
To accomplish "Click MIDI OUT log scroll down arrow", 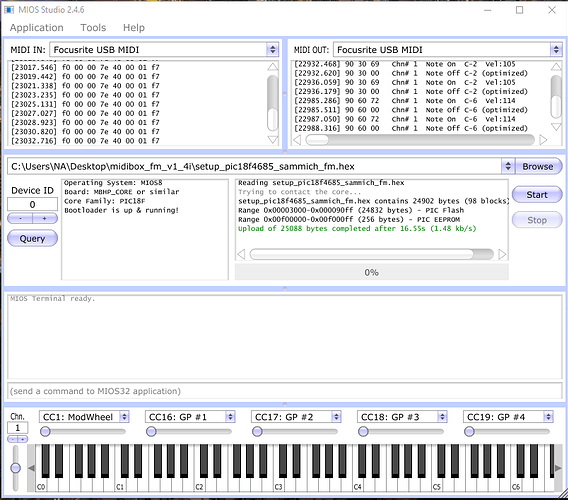I will (556, 127).
